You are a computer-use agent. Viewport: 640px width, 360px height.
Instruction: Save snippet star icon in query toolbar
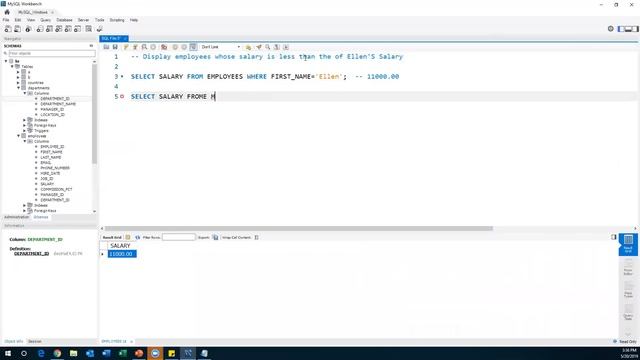248,47
